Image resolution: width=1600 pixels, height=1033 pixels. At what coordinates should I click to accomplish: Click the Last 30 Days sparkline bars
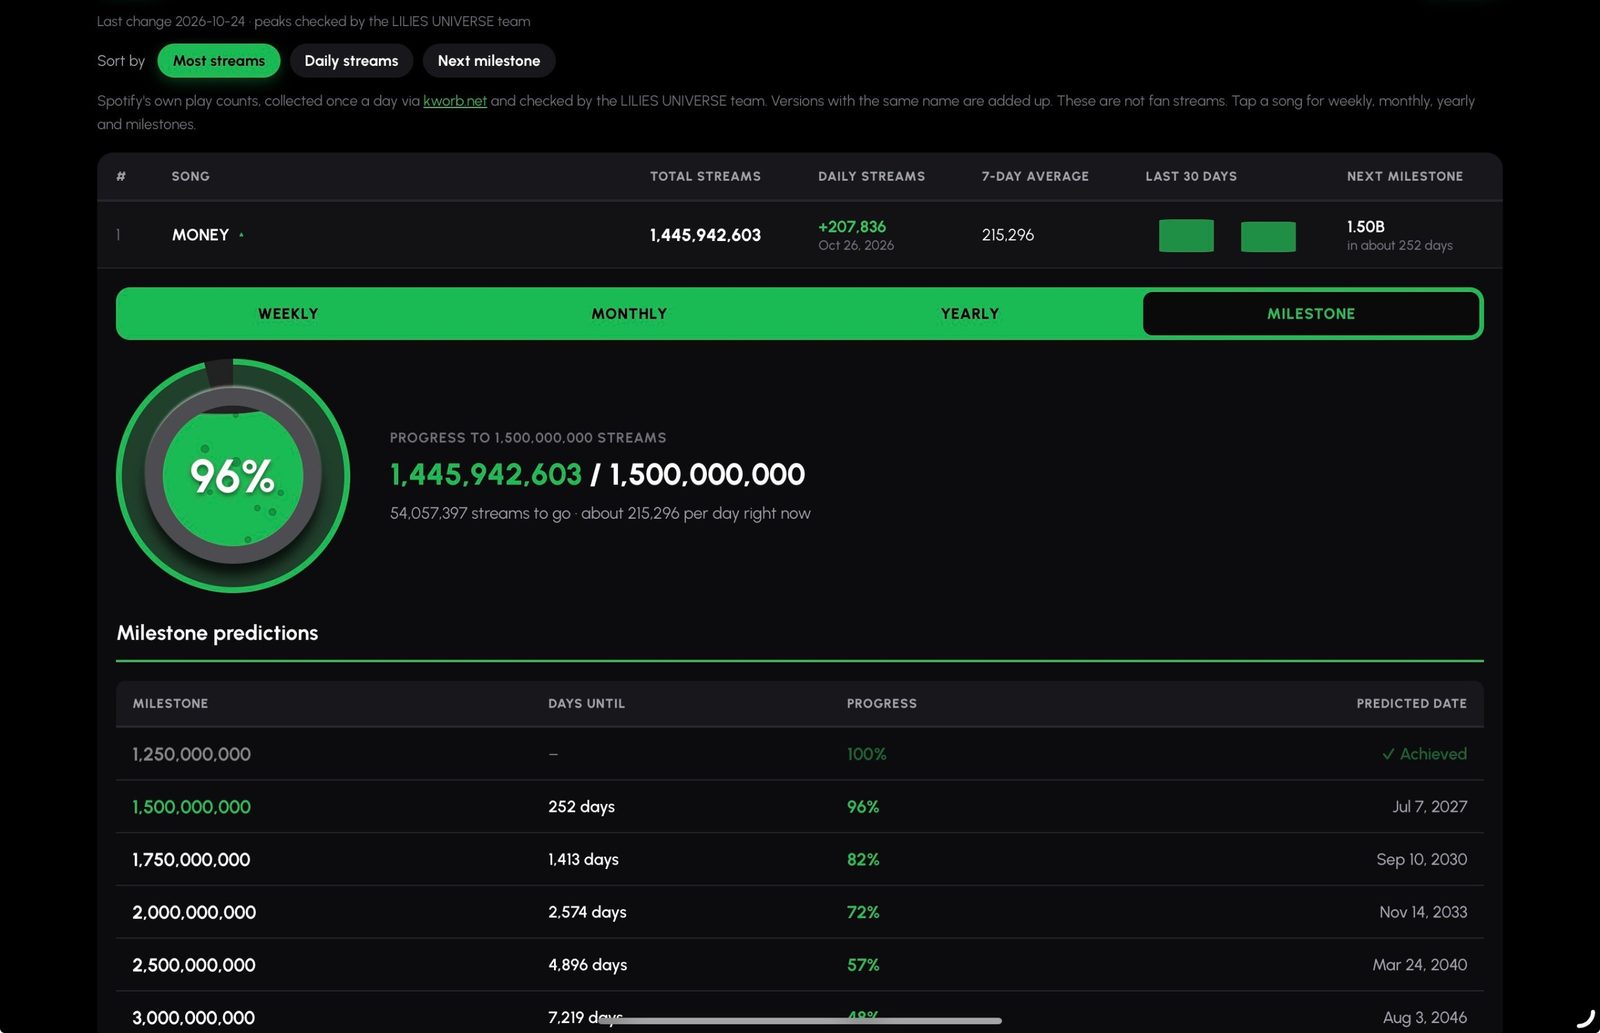tap(1227, 236)
